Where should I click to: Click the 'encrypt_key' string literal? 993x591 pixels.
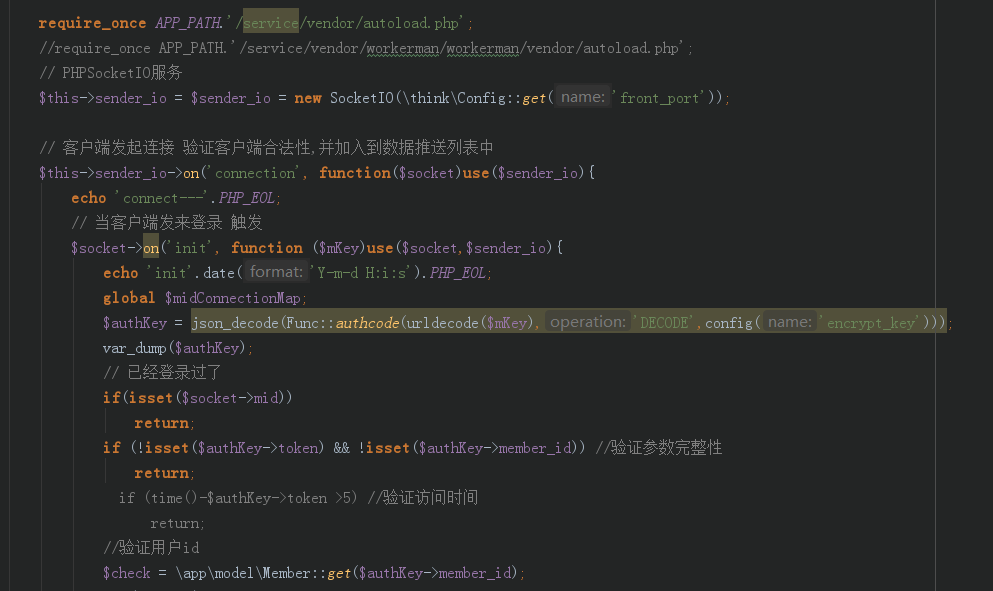(x=871, y=323)
